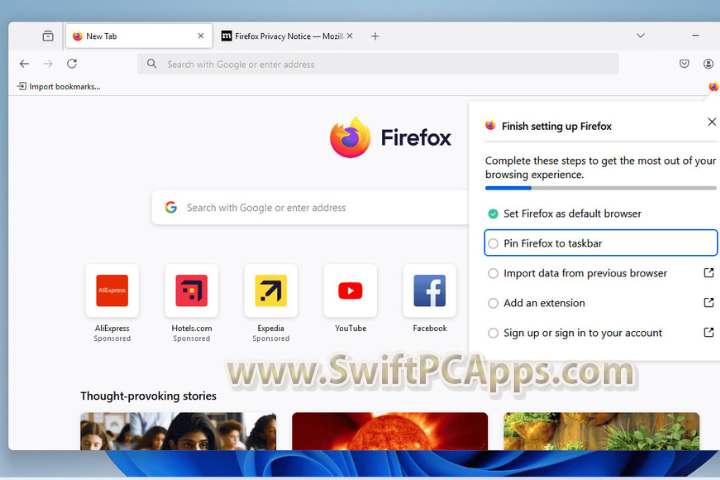720x480 pixels.
Task: Expand the list all tabs chevron
Action: (641, 36)
